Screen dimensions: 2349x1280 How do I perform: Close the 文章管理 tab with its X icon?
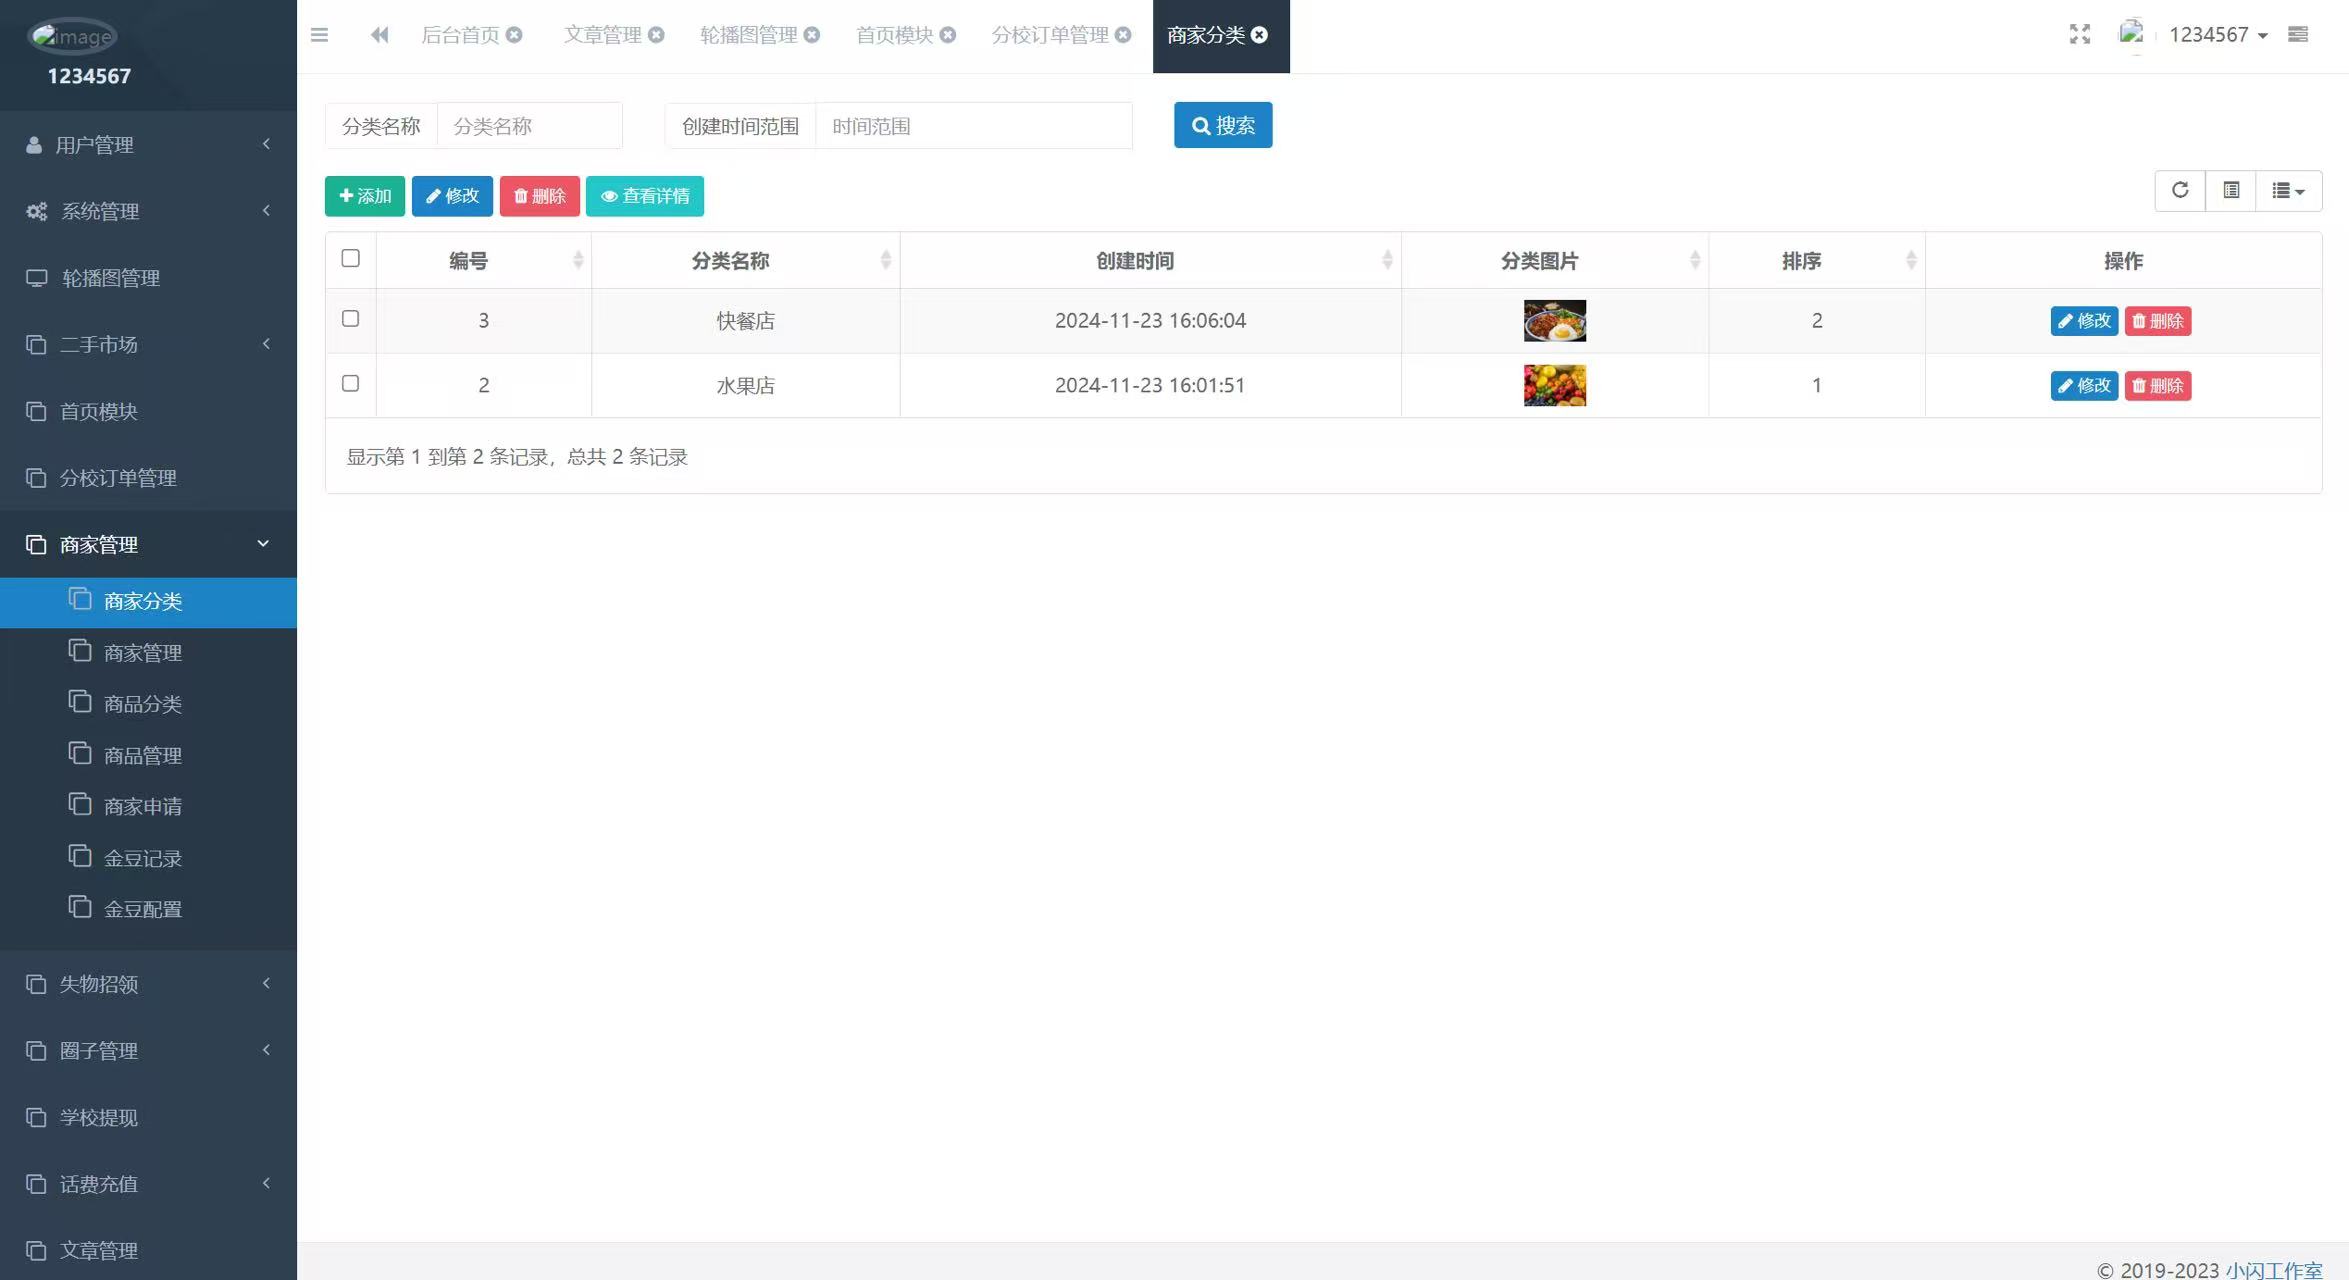656,35
